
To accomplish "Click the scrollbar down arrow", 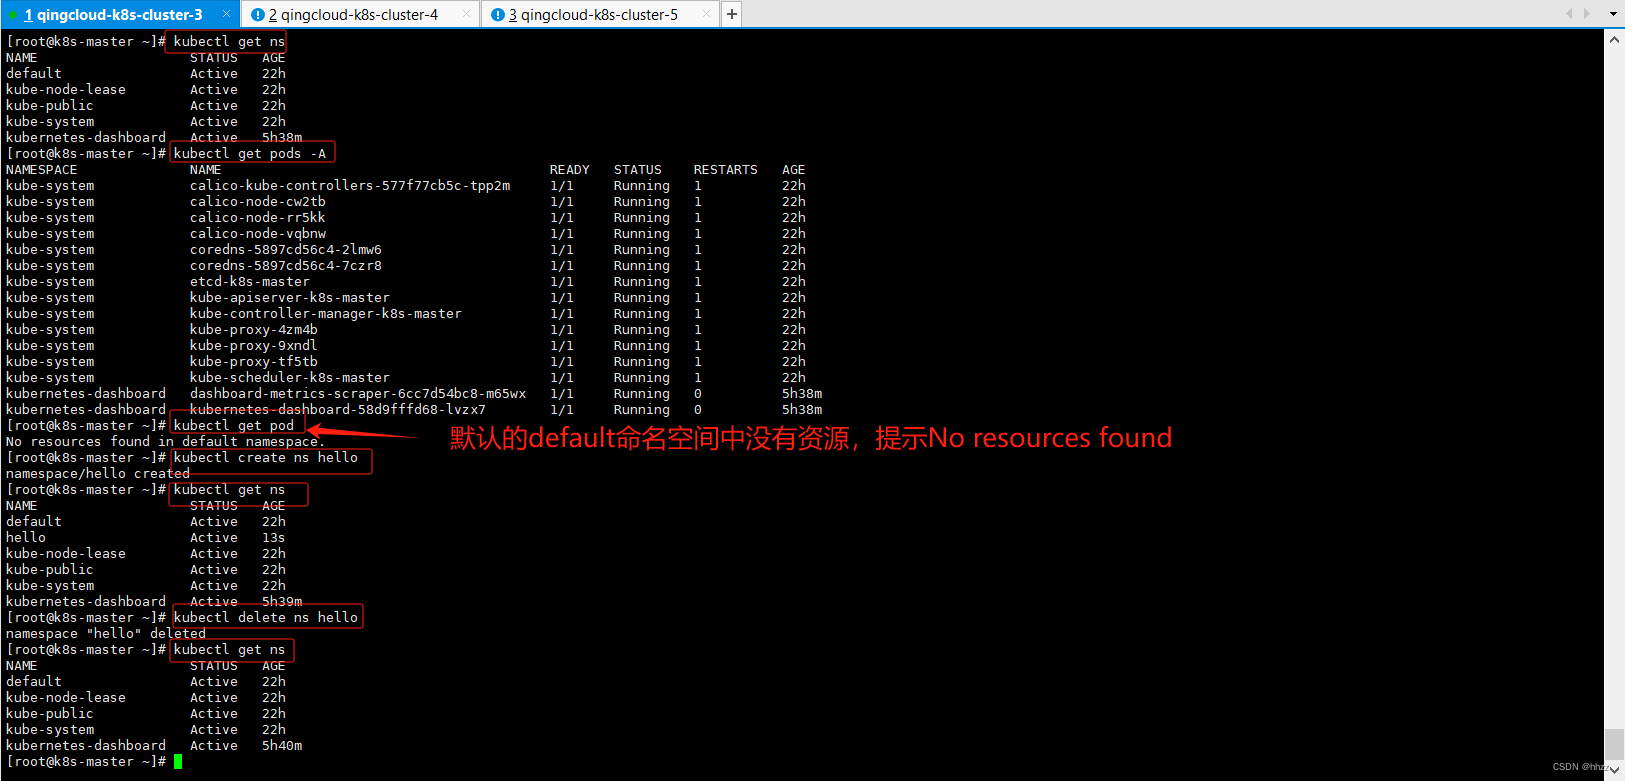I will (1614, 771).
